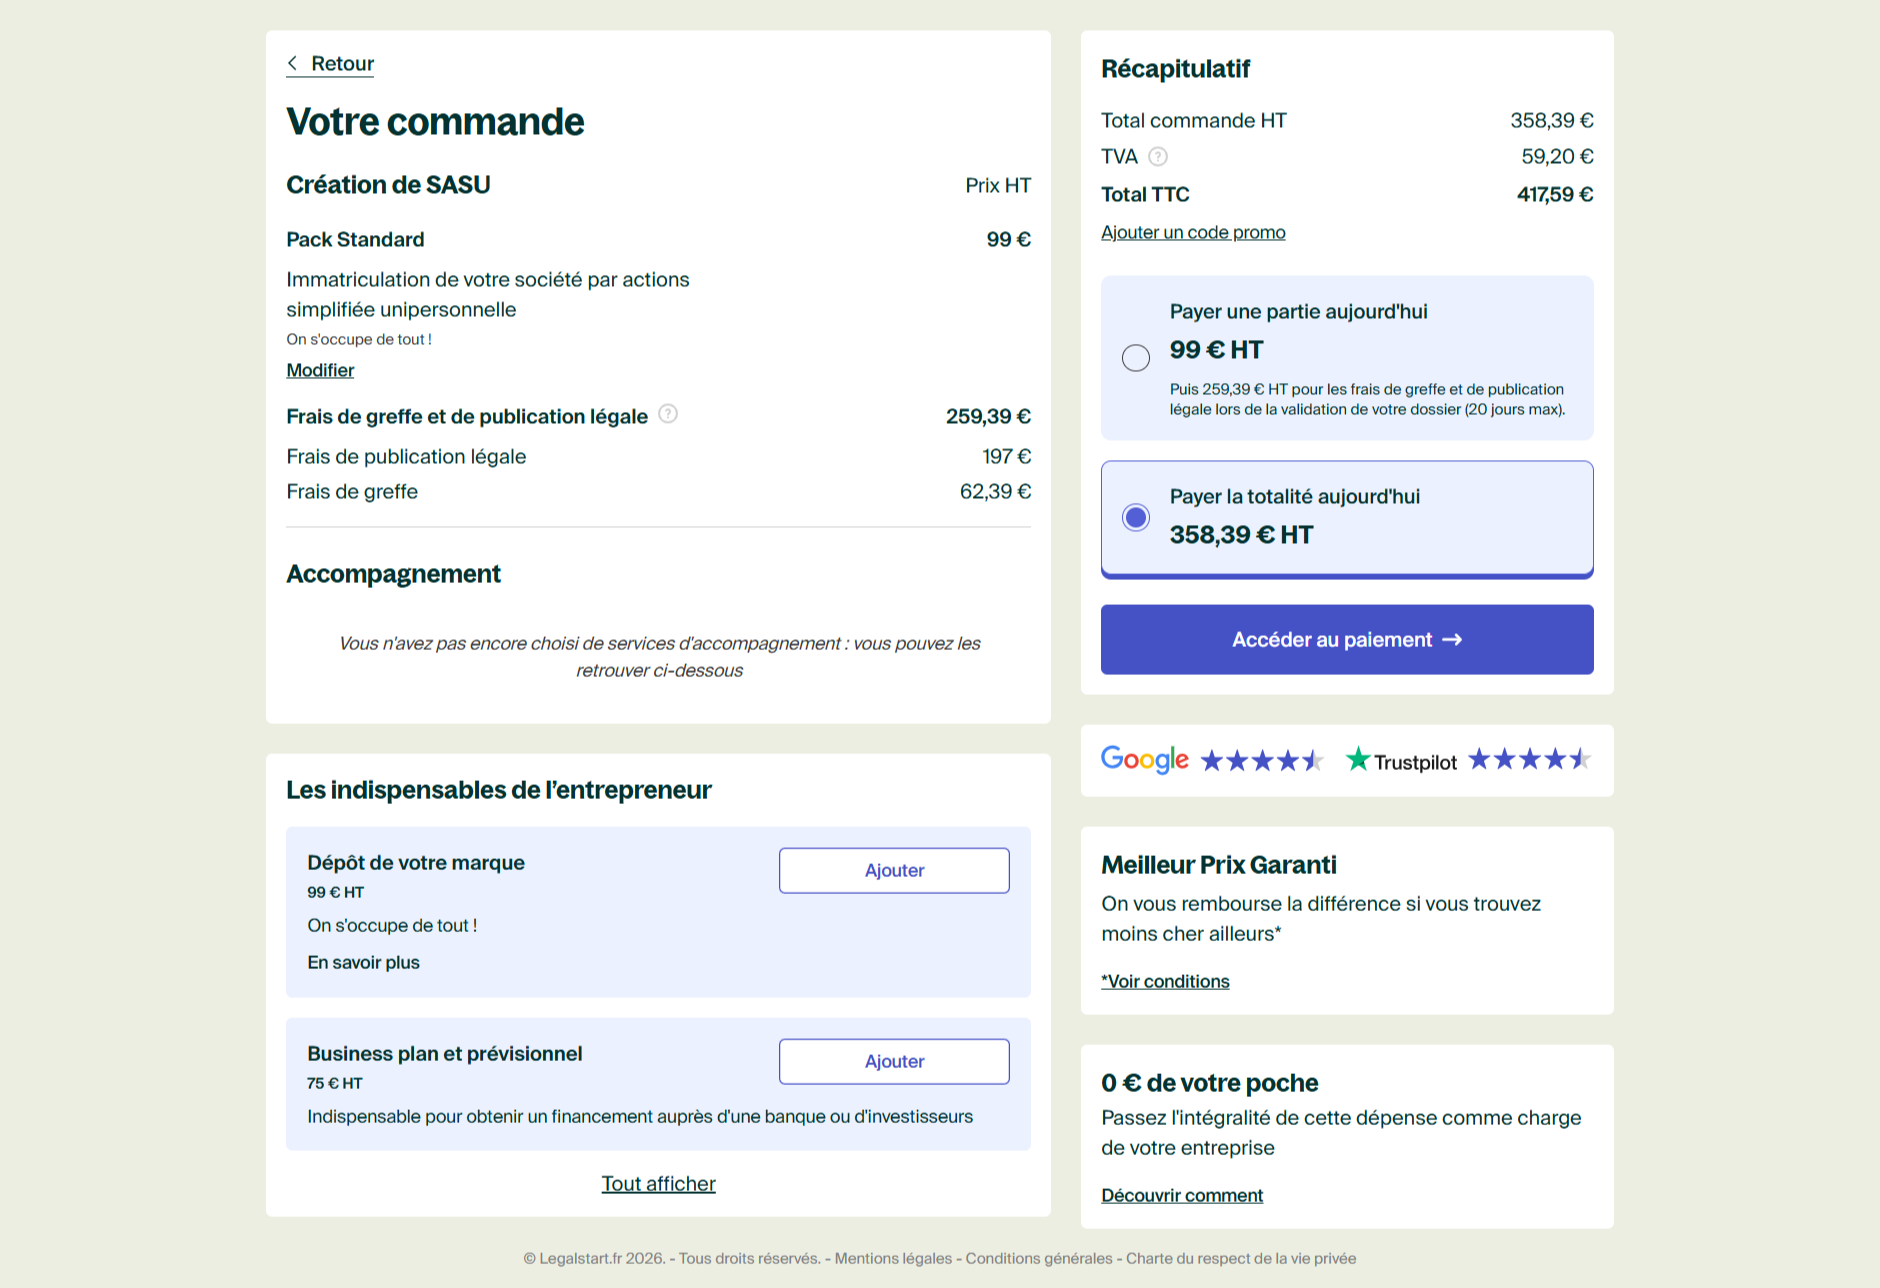1880x1288 pixels.
Task: Click the TVA help question mark icon
Action: coord(1158,156)
